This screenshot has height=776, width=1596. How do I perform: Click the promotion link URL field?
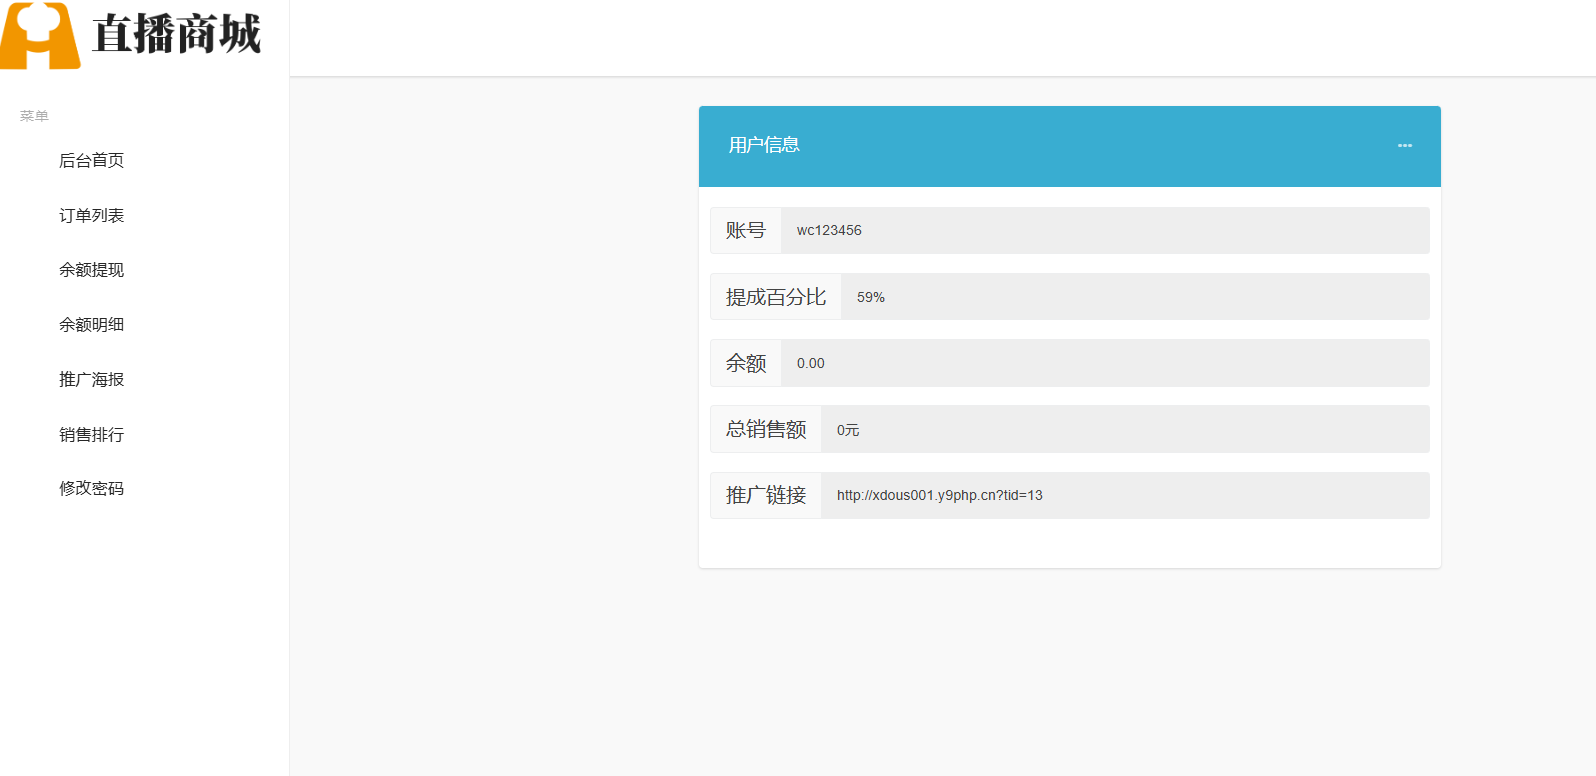coord(1124,496)
